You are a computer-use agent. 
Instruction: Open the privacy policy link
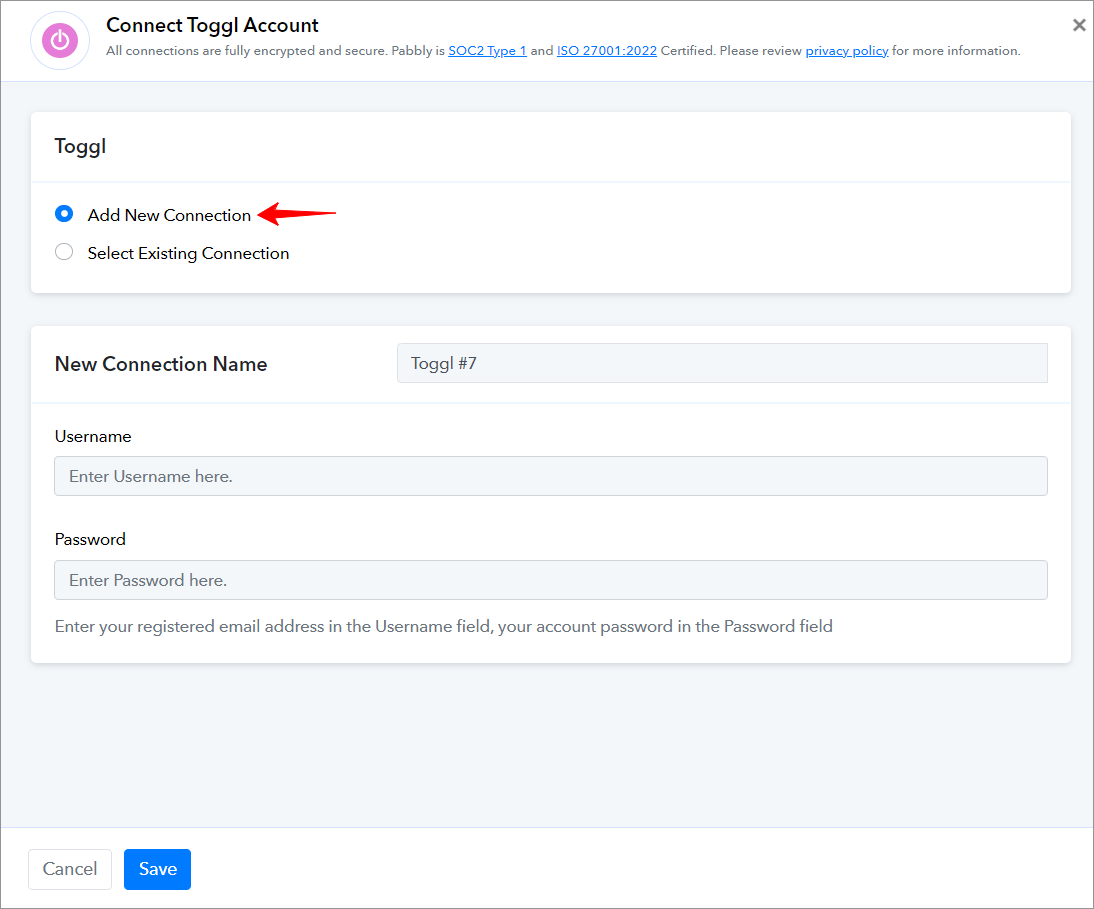[846, 51]
